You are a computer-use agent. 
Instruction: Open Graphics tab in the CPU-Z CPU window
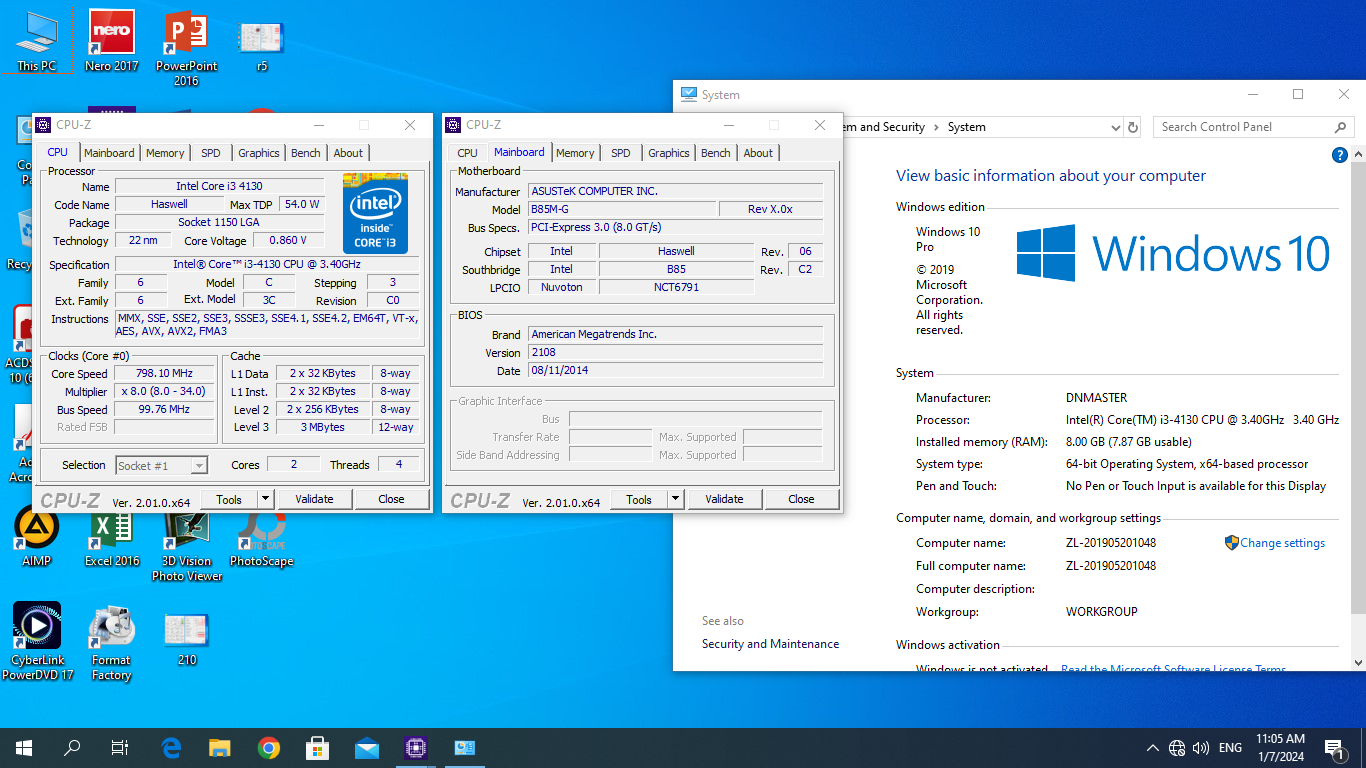(x=258, y=153)
